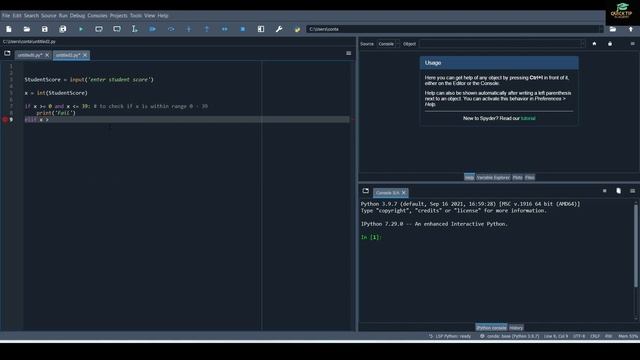Save all open files
Screen dimensions: 640x360
(x=62, y=29)
